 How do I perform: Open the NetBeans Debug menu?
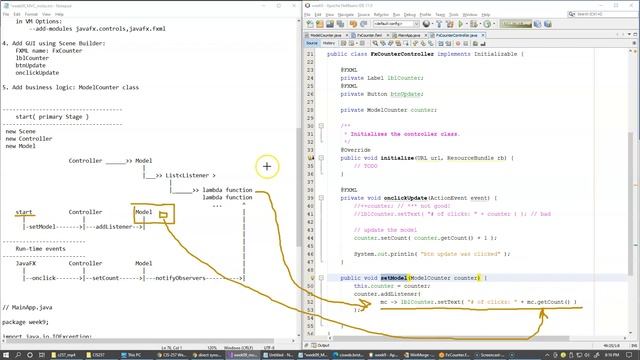pyautogui.click(x=409, y=15)
